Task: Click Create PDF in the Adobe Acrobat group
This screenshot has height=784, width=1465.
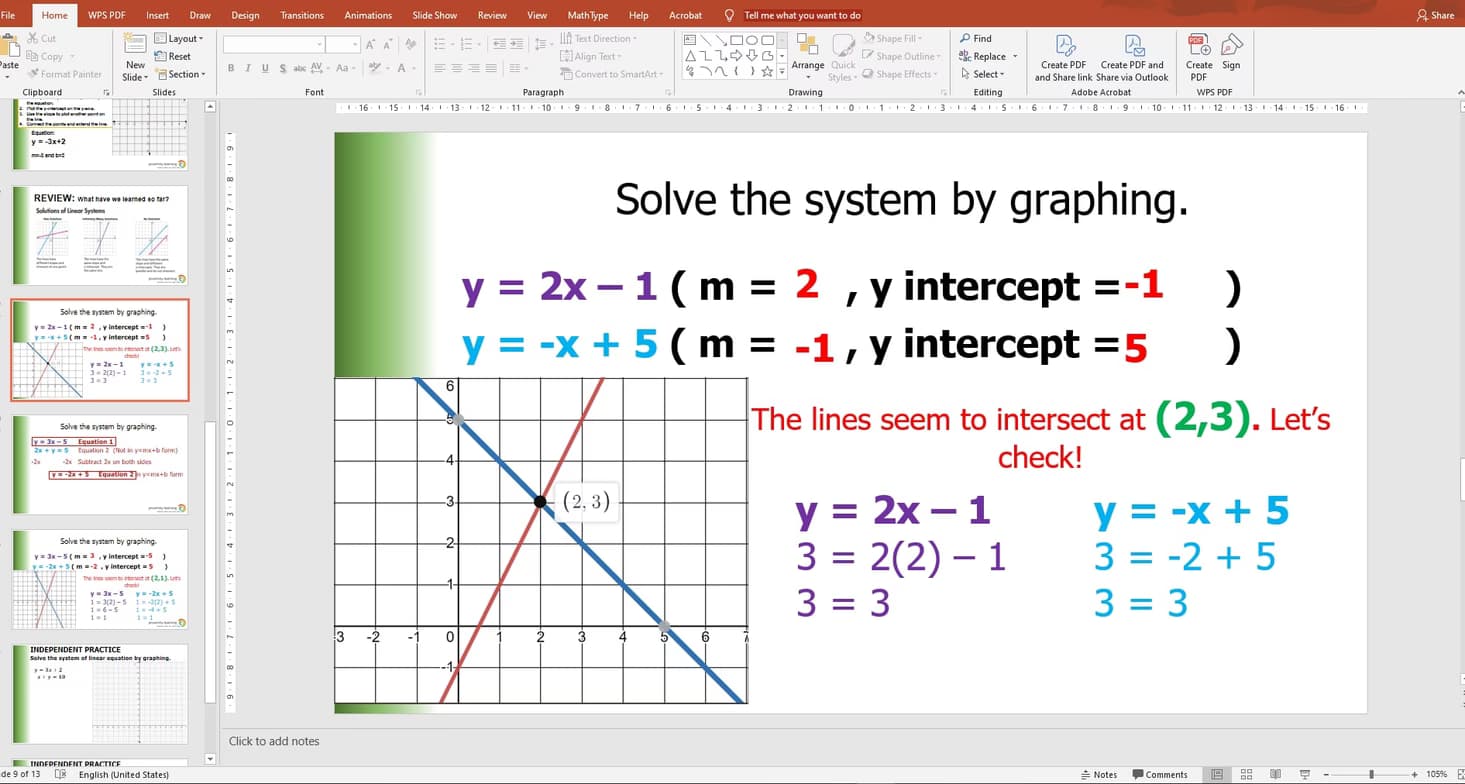Action: click(1063, 55)
